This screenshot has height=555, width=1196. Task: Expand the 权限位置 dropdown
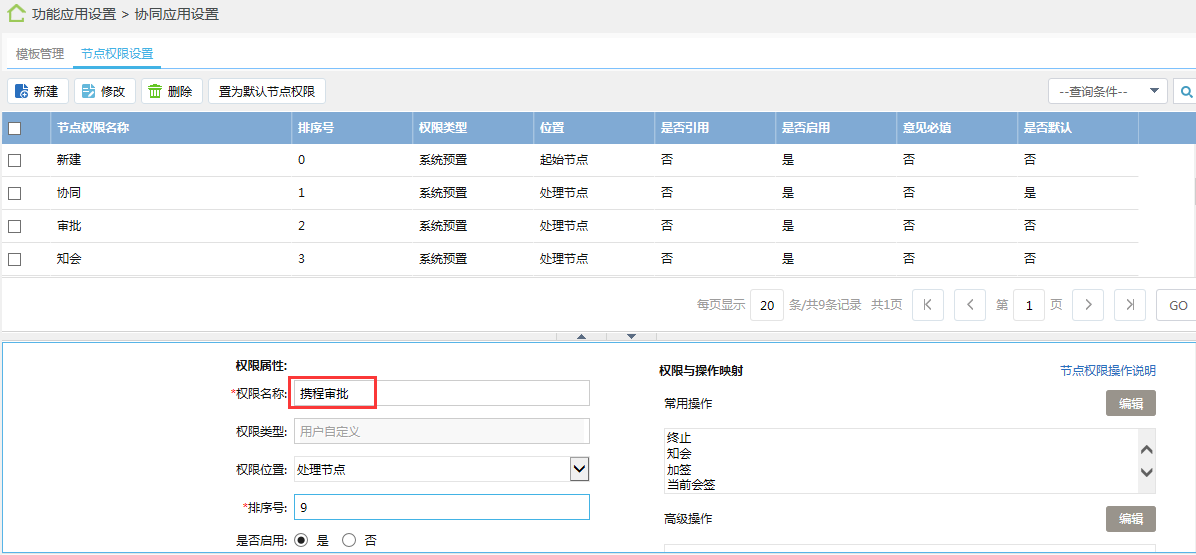pyautogui.click(x=578, y=469)
